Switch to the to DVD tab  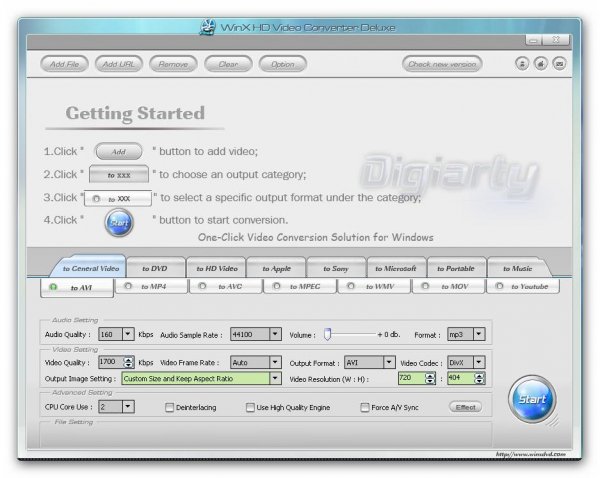[155, 268]
